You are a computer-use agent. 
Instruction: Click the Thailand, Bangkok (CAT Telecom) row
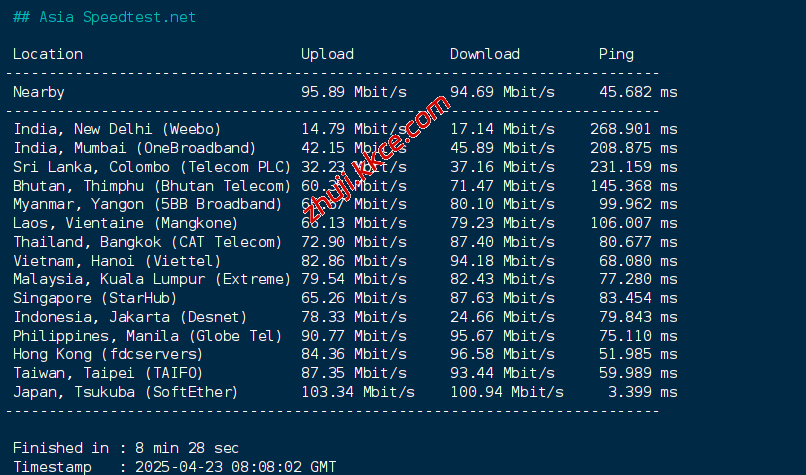tap(147, 242)
